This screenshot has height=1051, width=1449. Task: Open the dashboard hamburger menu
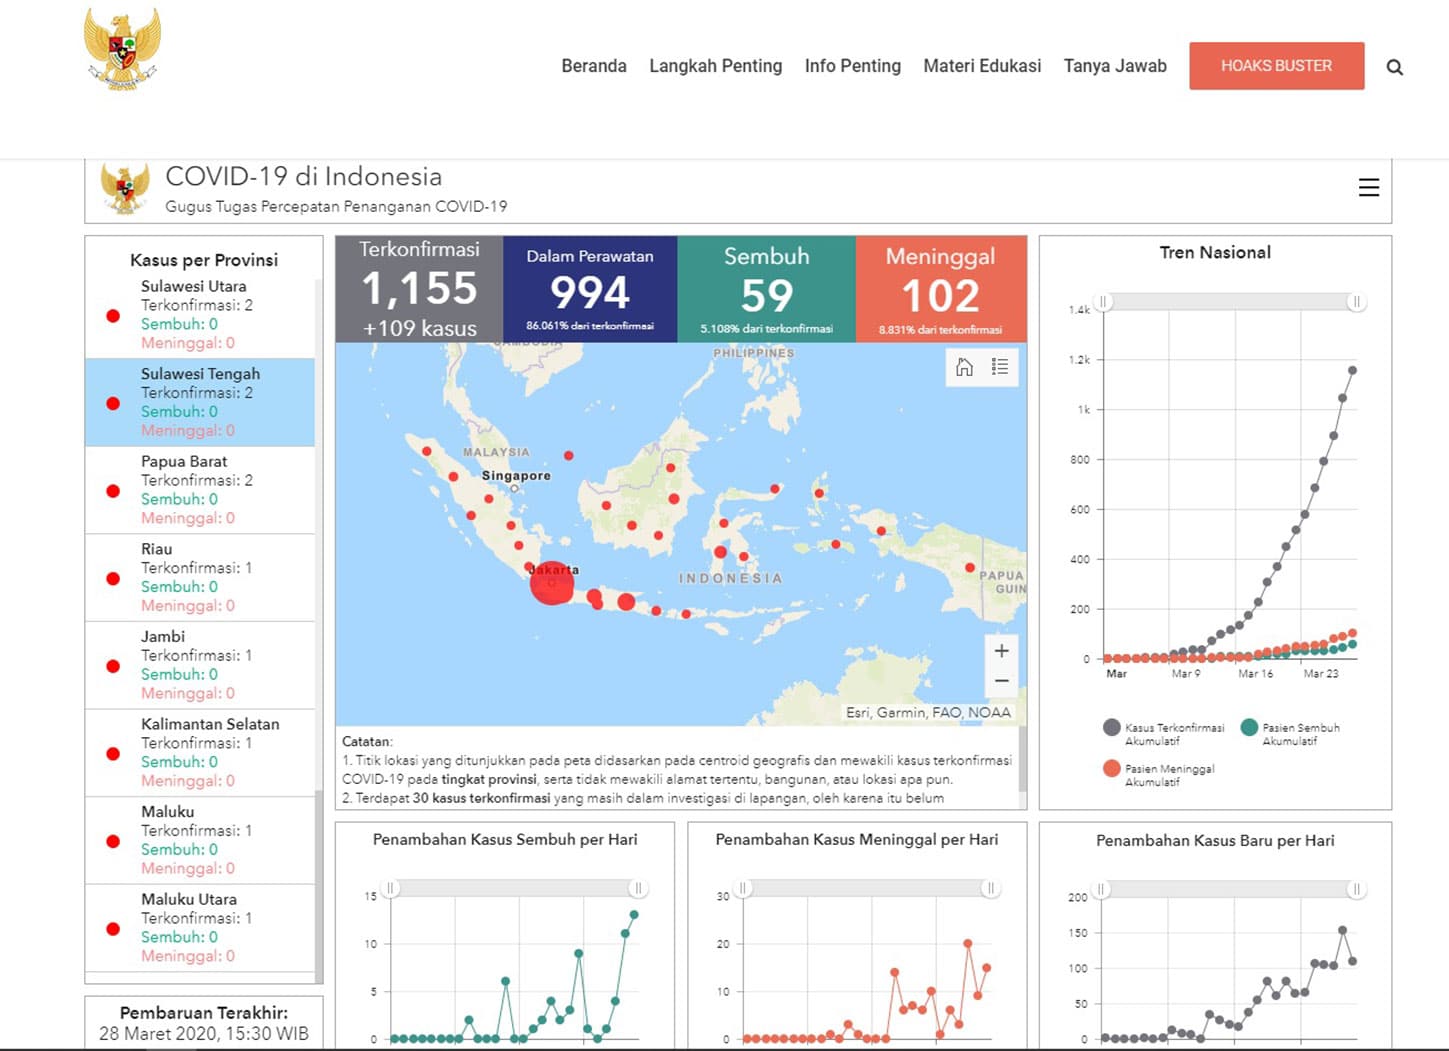[1368, 187]
